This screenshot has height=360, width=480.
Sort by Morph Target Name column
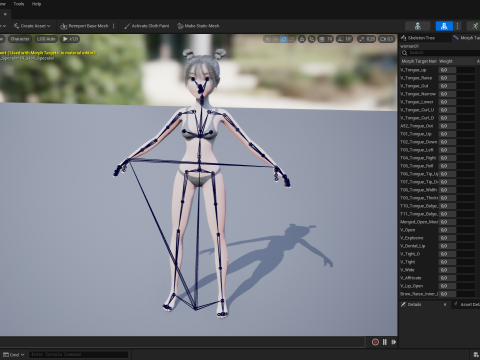click(419, 61)
